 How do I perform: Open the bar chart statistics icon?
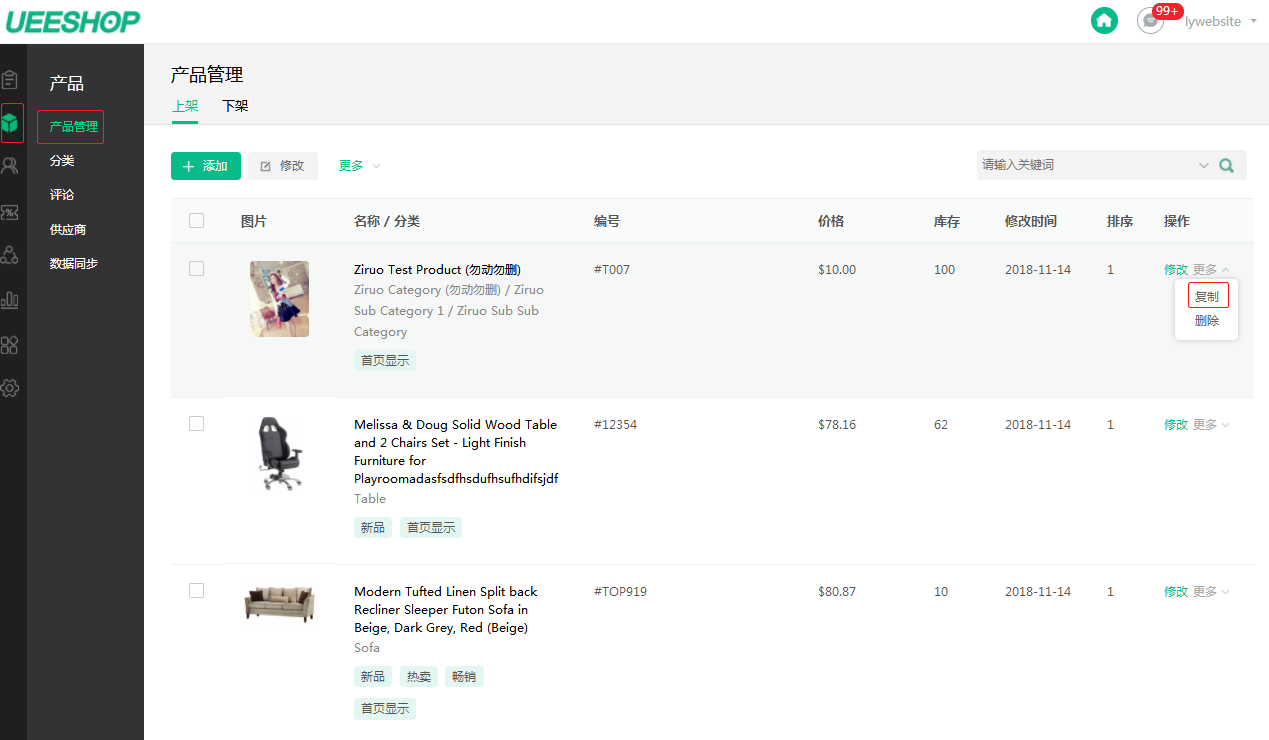[10, 299]
